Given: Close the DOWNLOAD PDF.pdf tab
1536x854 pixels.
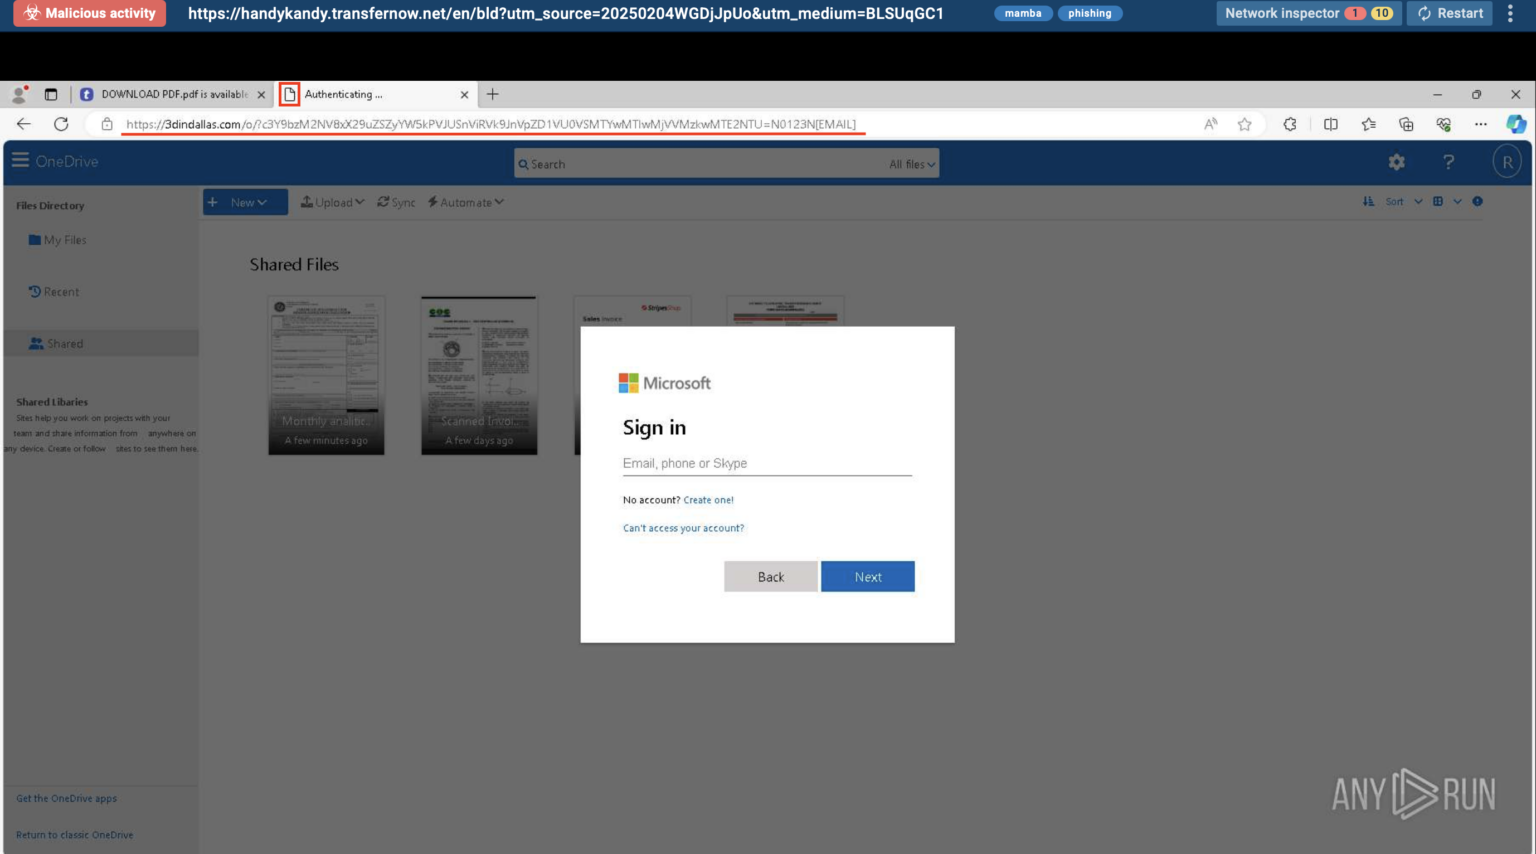Looking at the screenshot, I should [261, 95].
